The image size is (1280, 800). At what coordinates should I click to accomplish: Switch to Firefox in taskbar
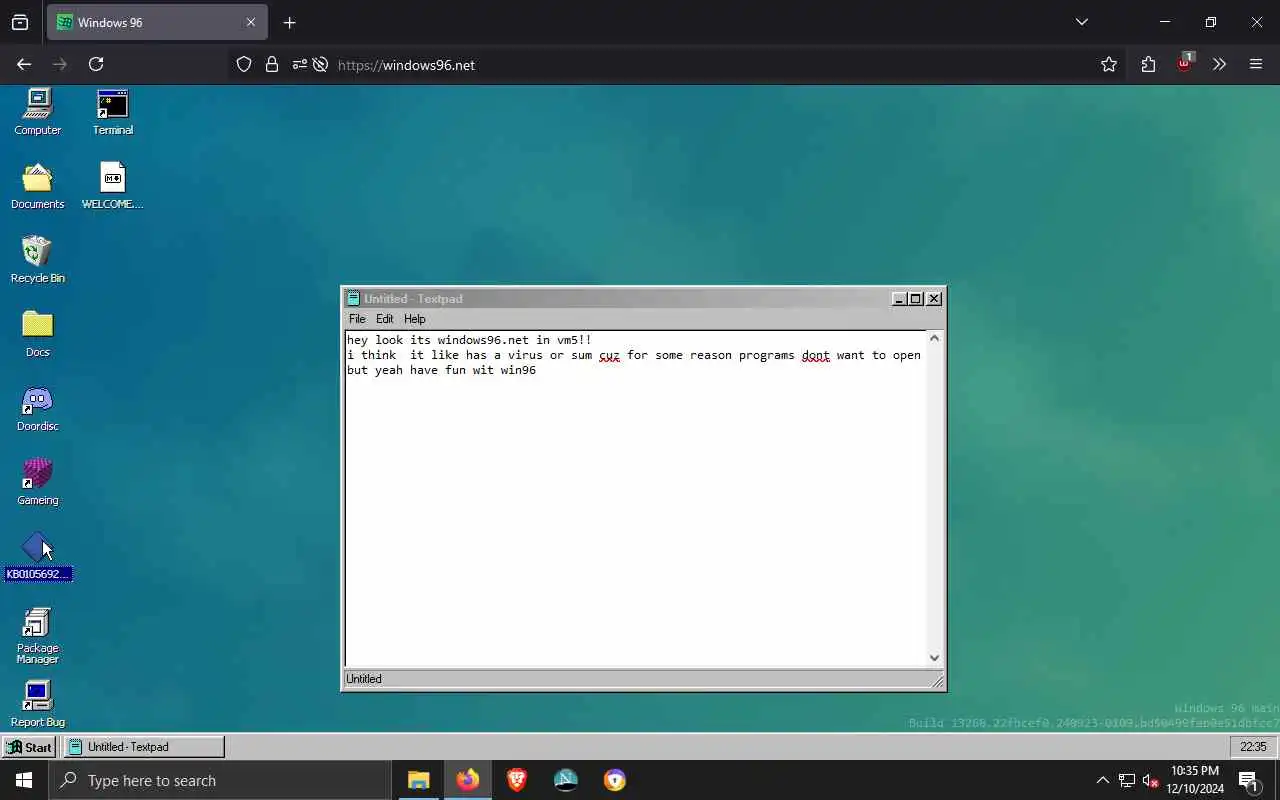[x=468, y=781]
